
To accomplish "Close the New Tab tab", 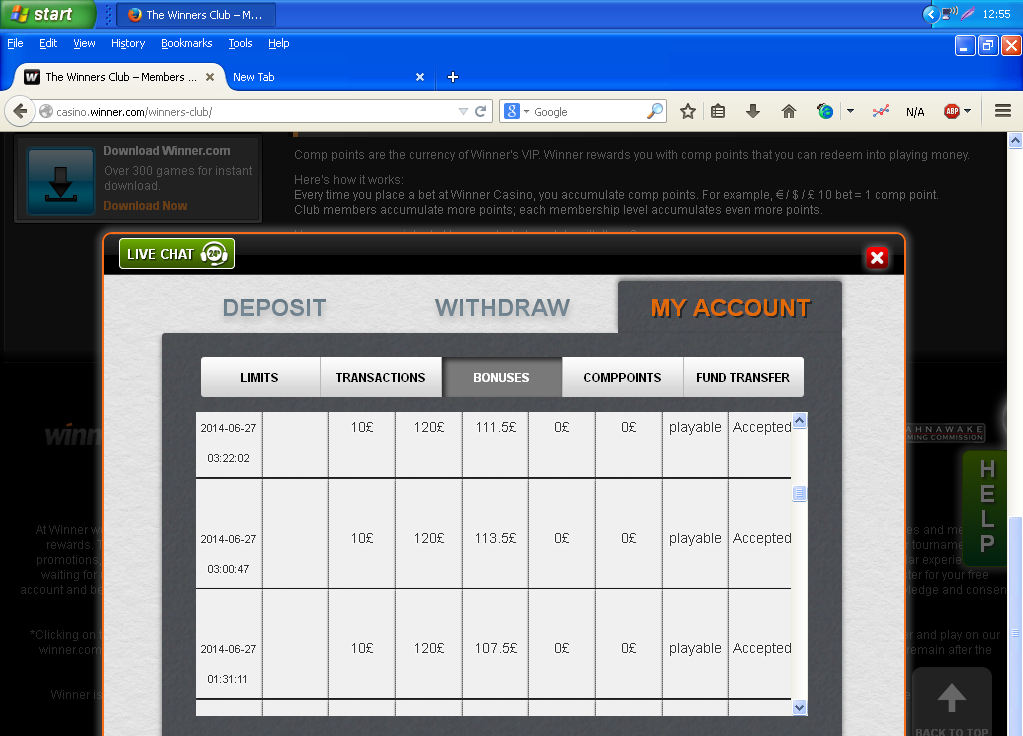I will coord(420,77).
